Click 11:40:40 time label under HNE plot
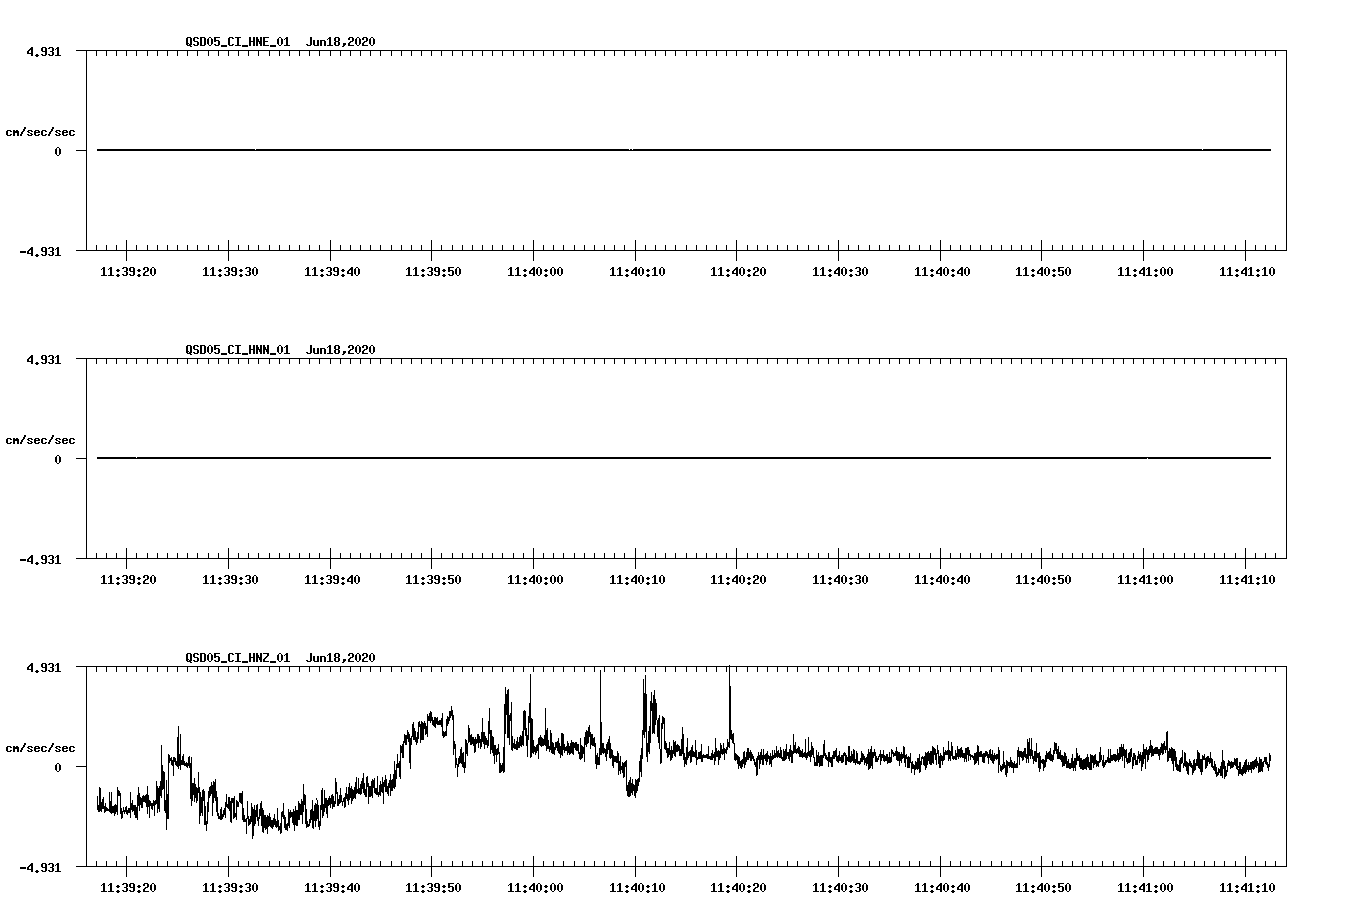1358x924 pixels. [x=942, y=272]
